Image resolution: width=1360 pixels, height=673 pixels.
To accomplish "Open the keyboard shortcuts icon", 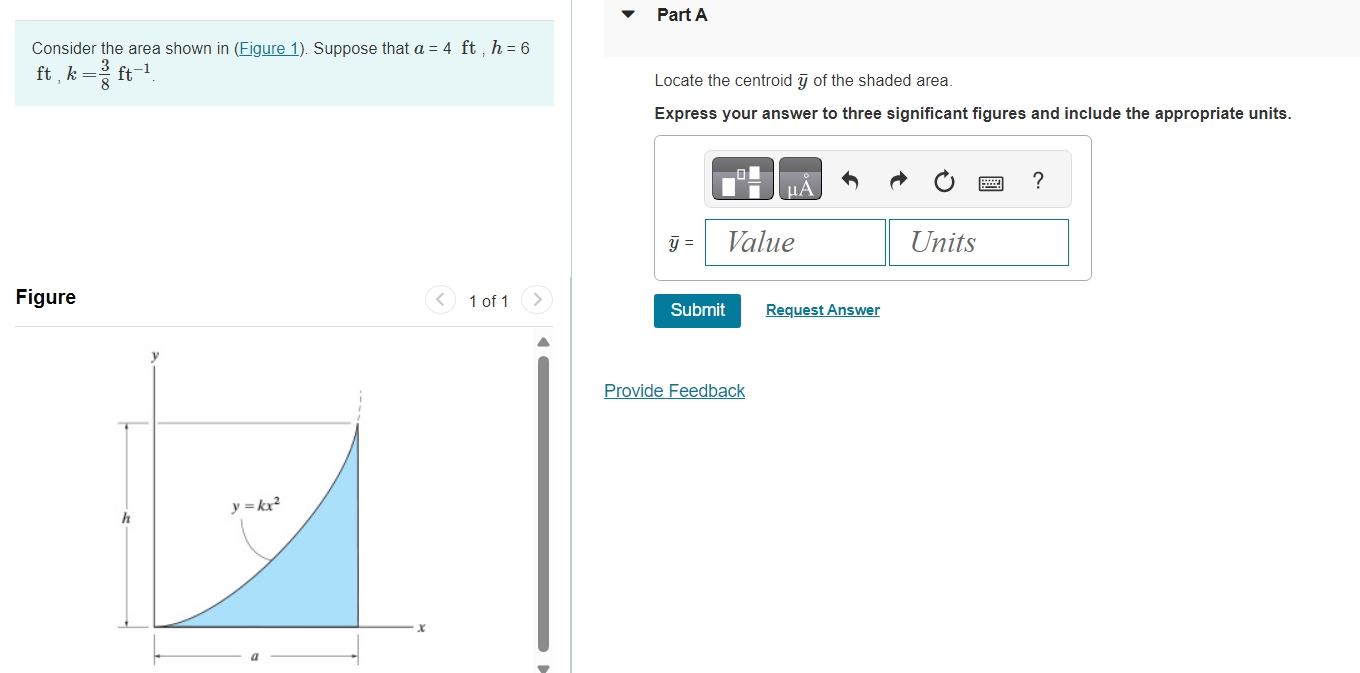I will pos(990,181).
